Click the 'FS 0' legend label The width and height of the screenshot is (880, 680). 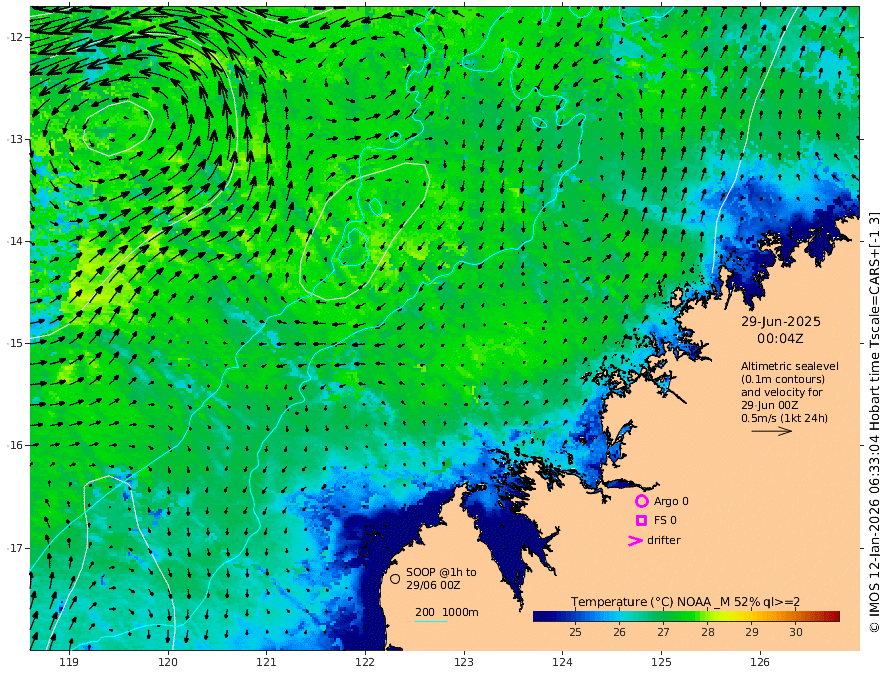[665, 520]
